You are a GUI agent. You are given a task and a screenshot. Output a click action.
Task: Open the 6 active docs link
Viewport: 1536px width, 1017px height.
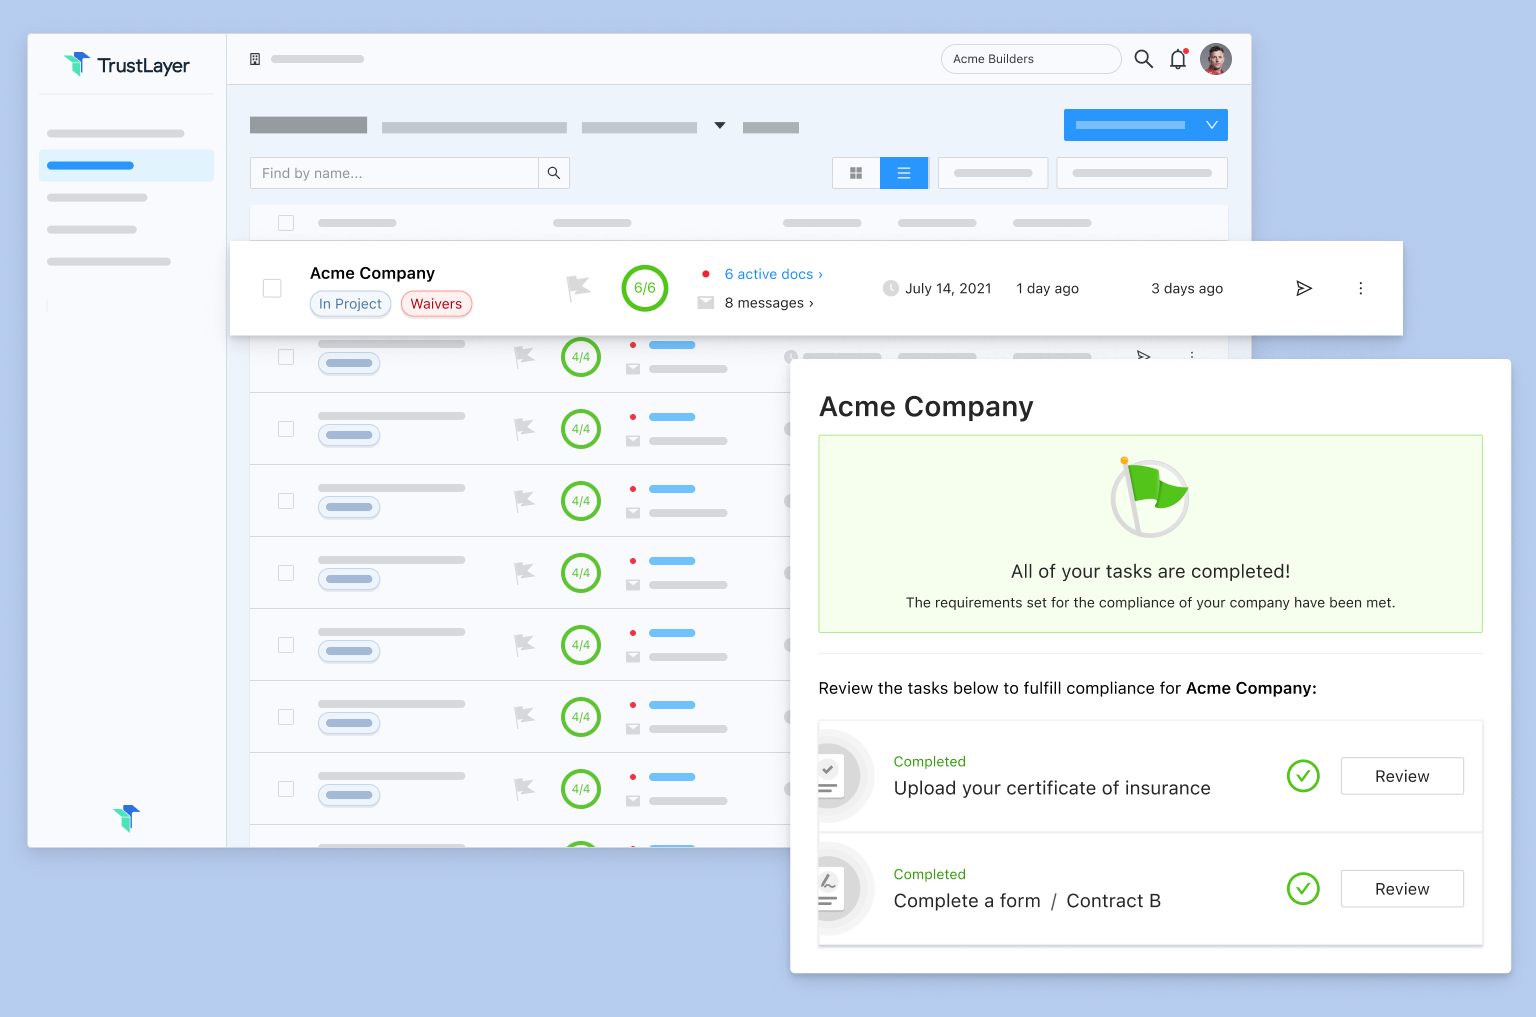[x=772, y=273]
